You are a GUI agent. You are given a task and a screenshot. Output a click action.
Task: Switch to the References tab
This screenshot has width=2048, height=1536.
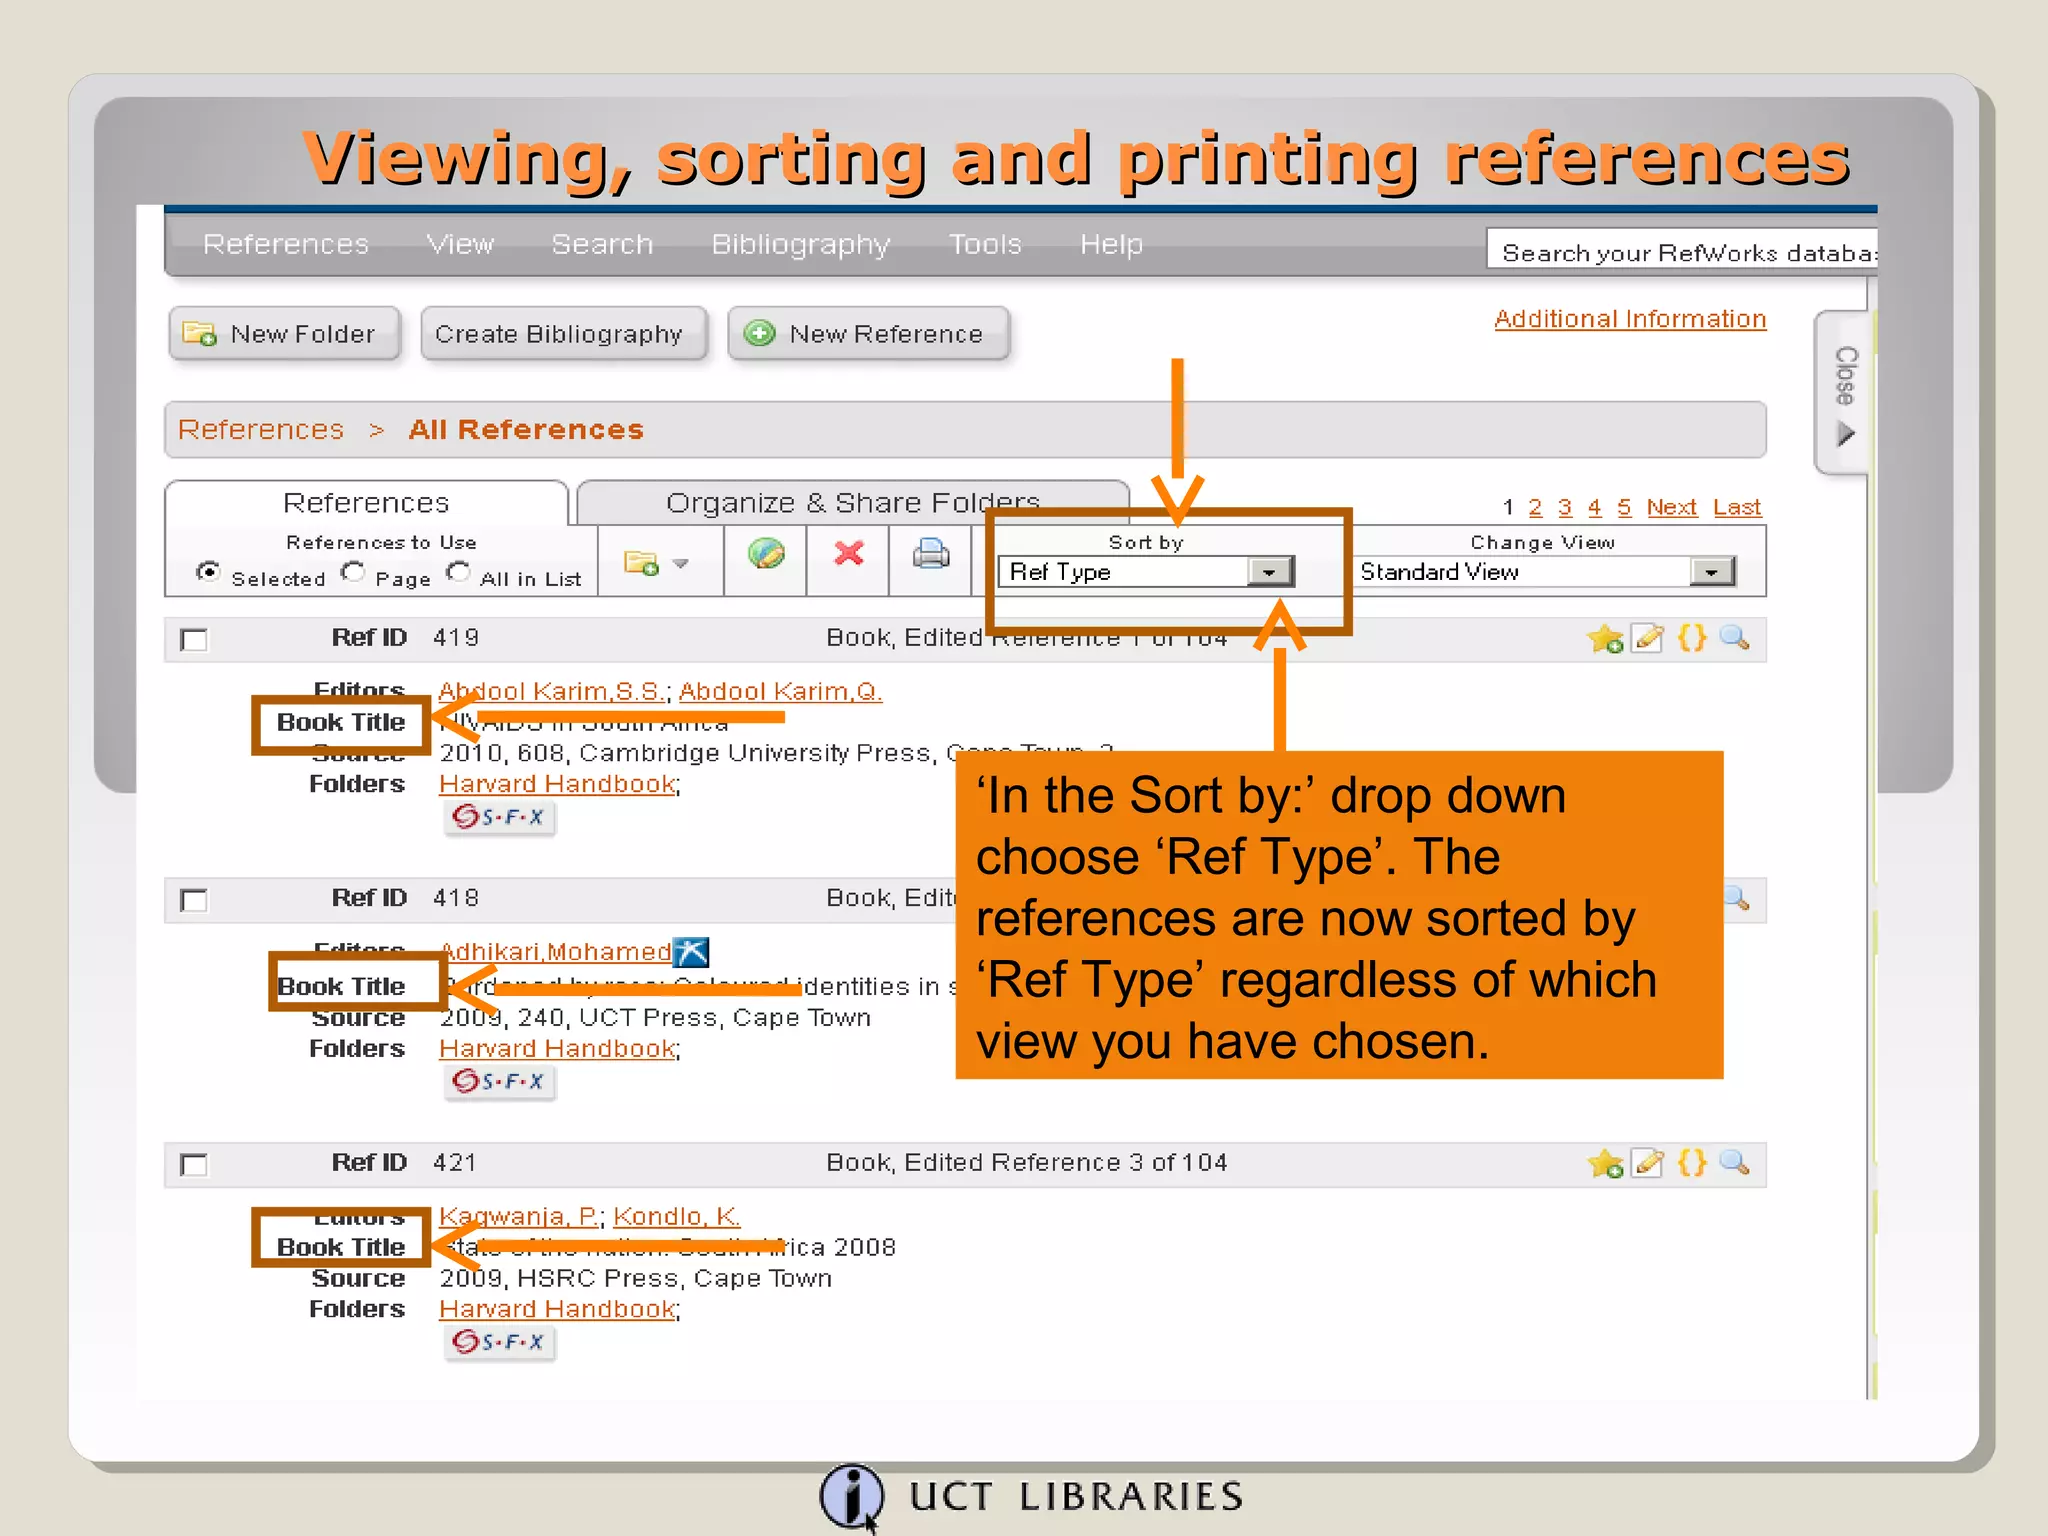[x=366, y=502]
